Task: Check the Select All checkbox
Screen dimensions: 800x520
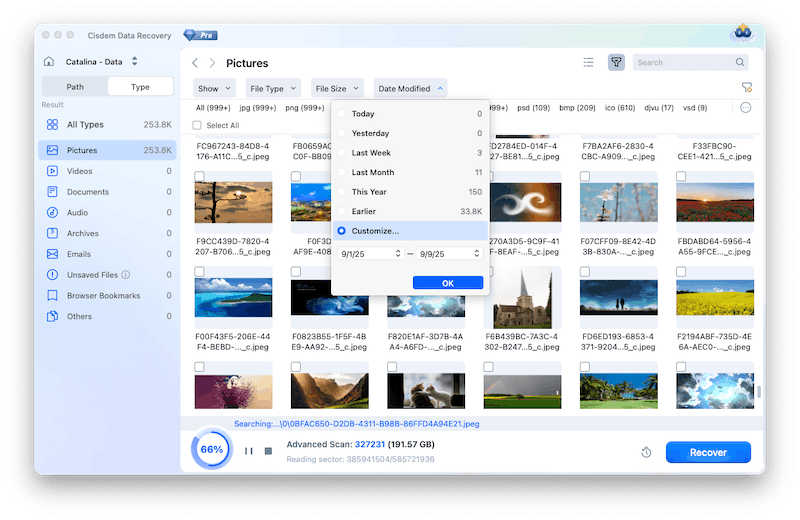Action: point(197,125)
